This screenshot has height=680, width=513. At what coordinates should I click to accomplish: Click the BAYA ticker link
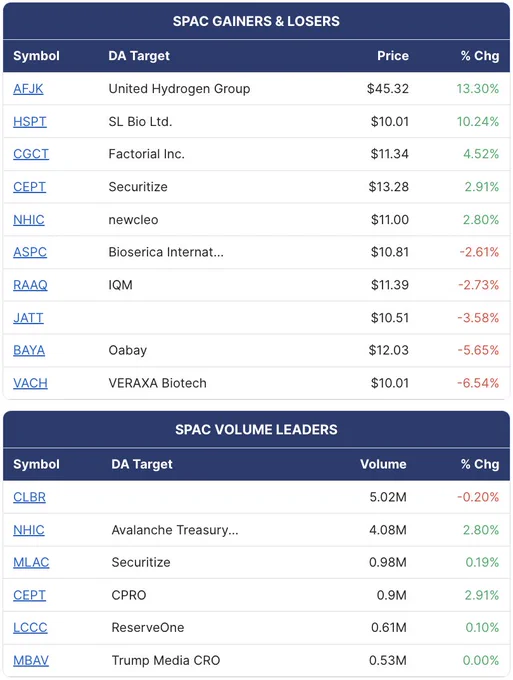pyautogui.click(x=29, y=350)
